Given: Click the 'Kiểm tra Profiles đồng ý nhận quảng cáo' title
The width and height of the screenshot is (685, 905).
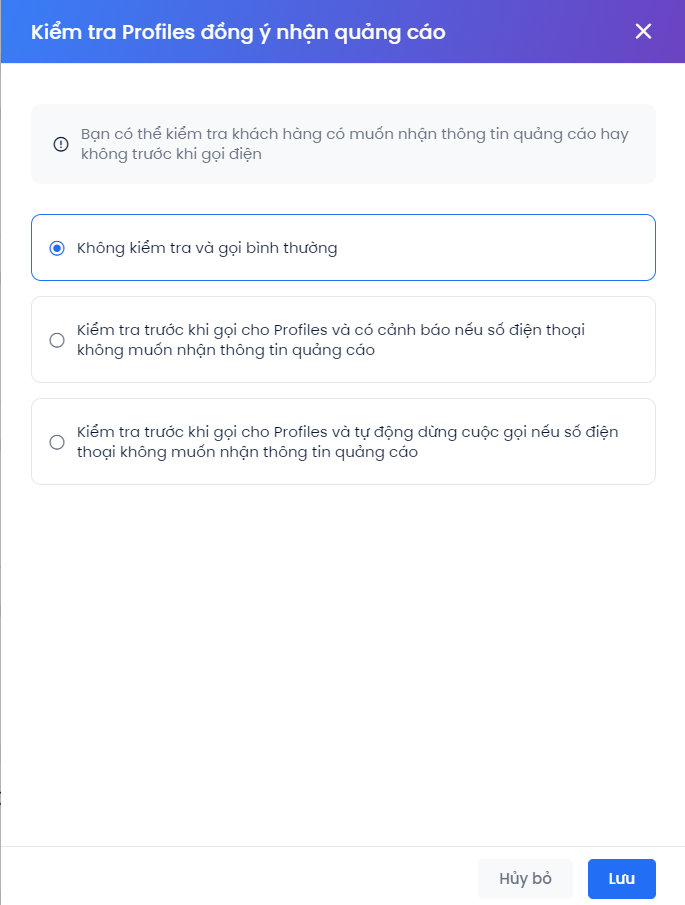Looking at the screenshot, I should coord(238,32).
